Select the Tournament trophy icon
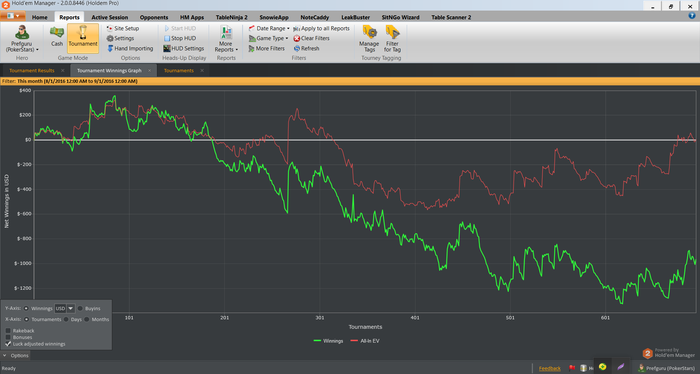 coord(83,33)
